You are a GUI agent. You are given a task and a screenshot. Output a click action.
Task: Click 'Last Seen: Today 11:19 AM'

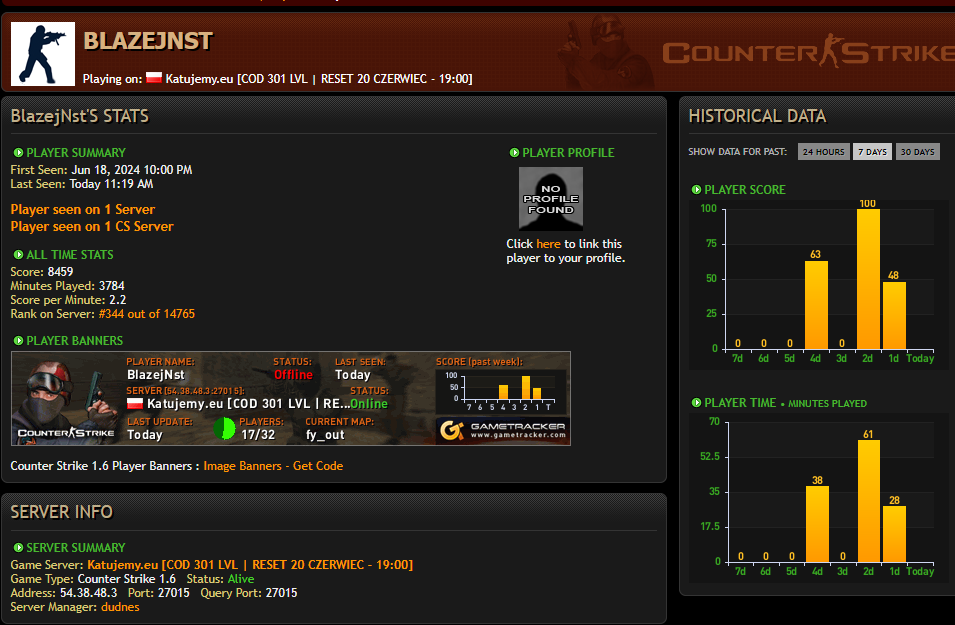[82, 184]
